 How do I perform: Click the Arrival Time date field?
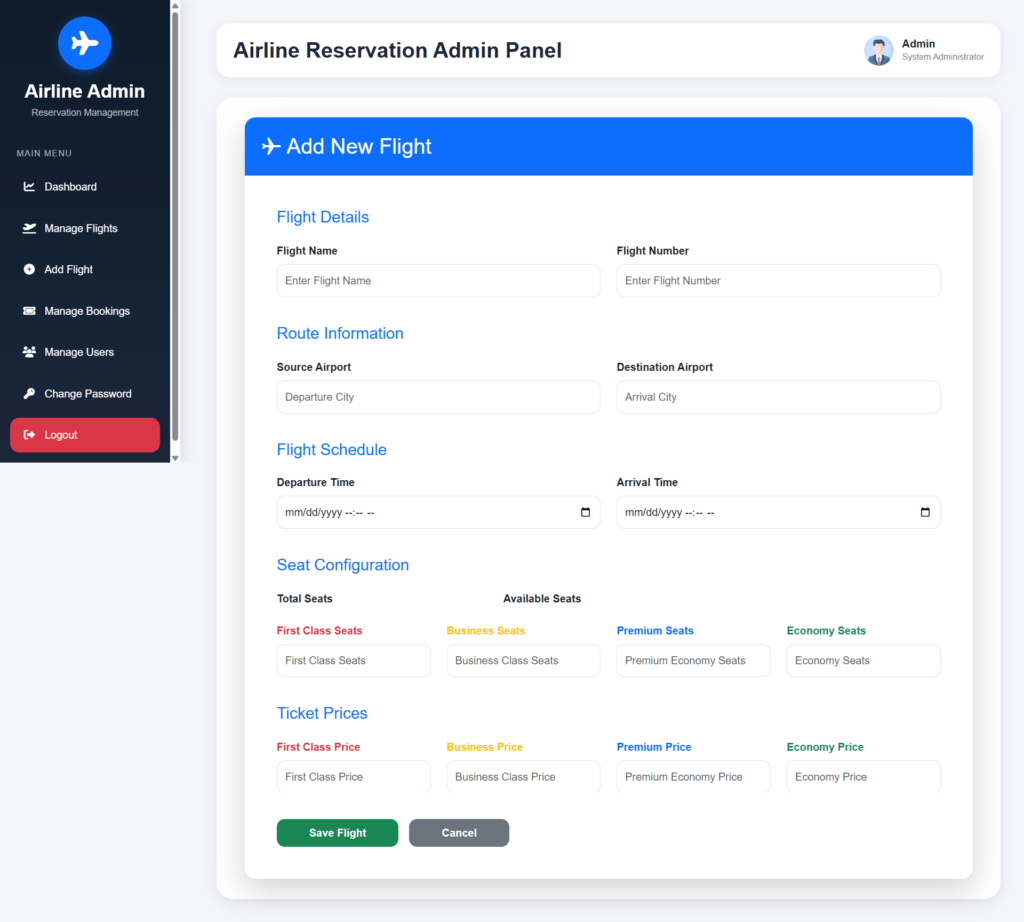pyautogui.click(x=778, y=513)
